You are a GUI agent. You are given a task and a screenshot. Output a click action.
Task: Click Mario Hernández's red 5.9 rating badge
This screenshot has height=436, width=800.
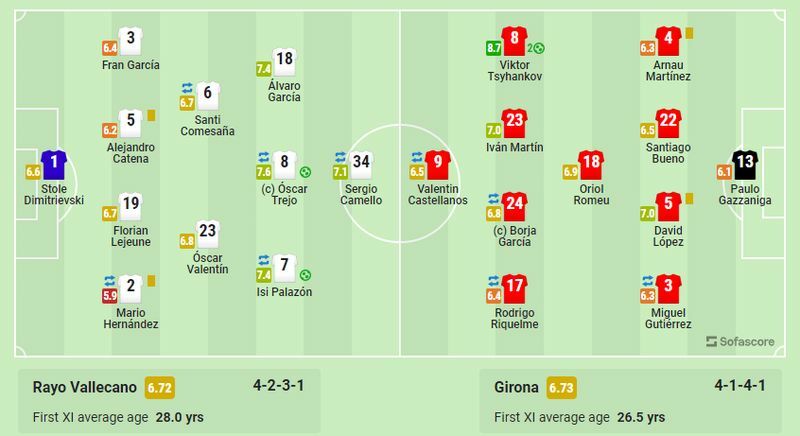tap(111, 295)
